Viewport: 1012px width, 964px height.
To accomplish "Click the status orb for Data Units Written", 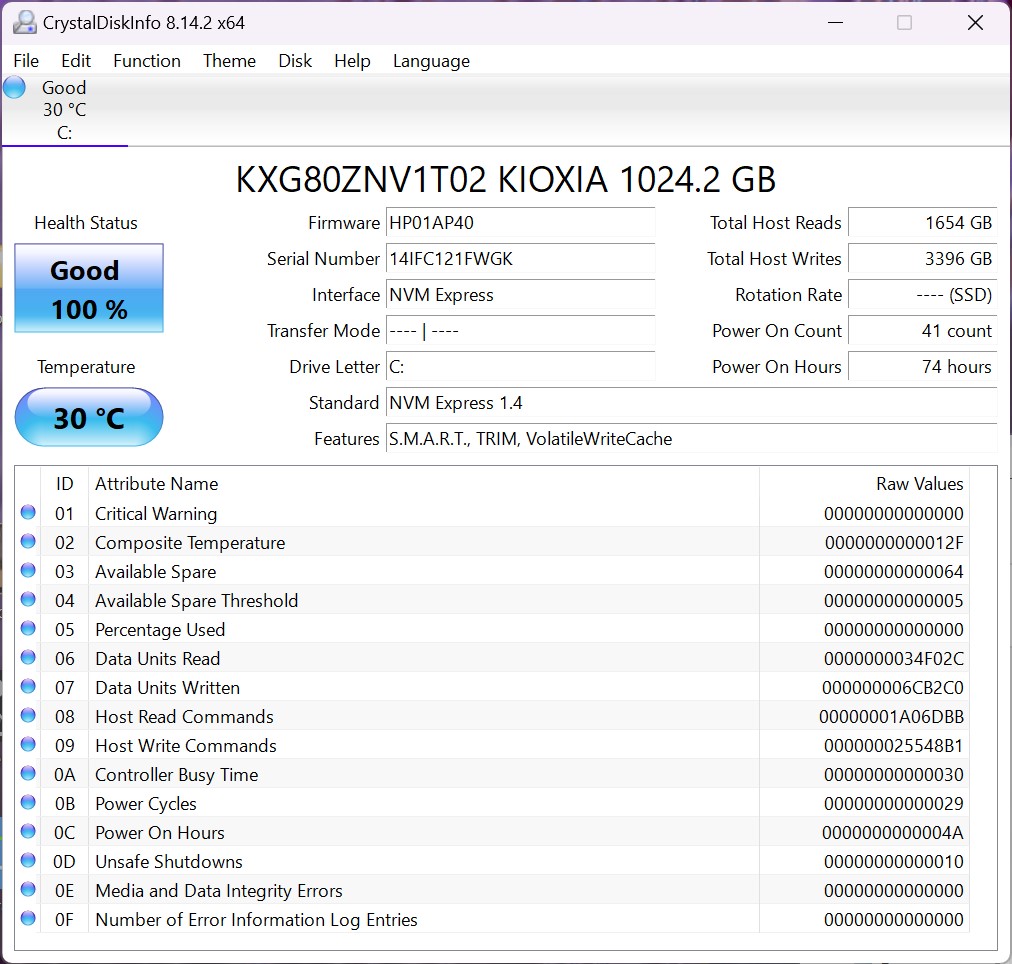I will tap(28, 687).
